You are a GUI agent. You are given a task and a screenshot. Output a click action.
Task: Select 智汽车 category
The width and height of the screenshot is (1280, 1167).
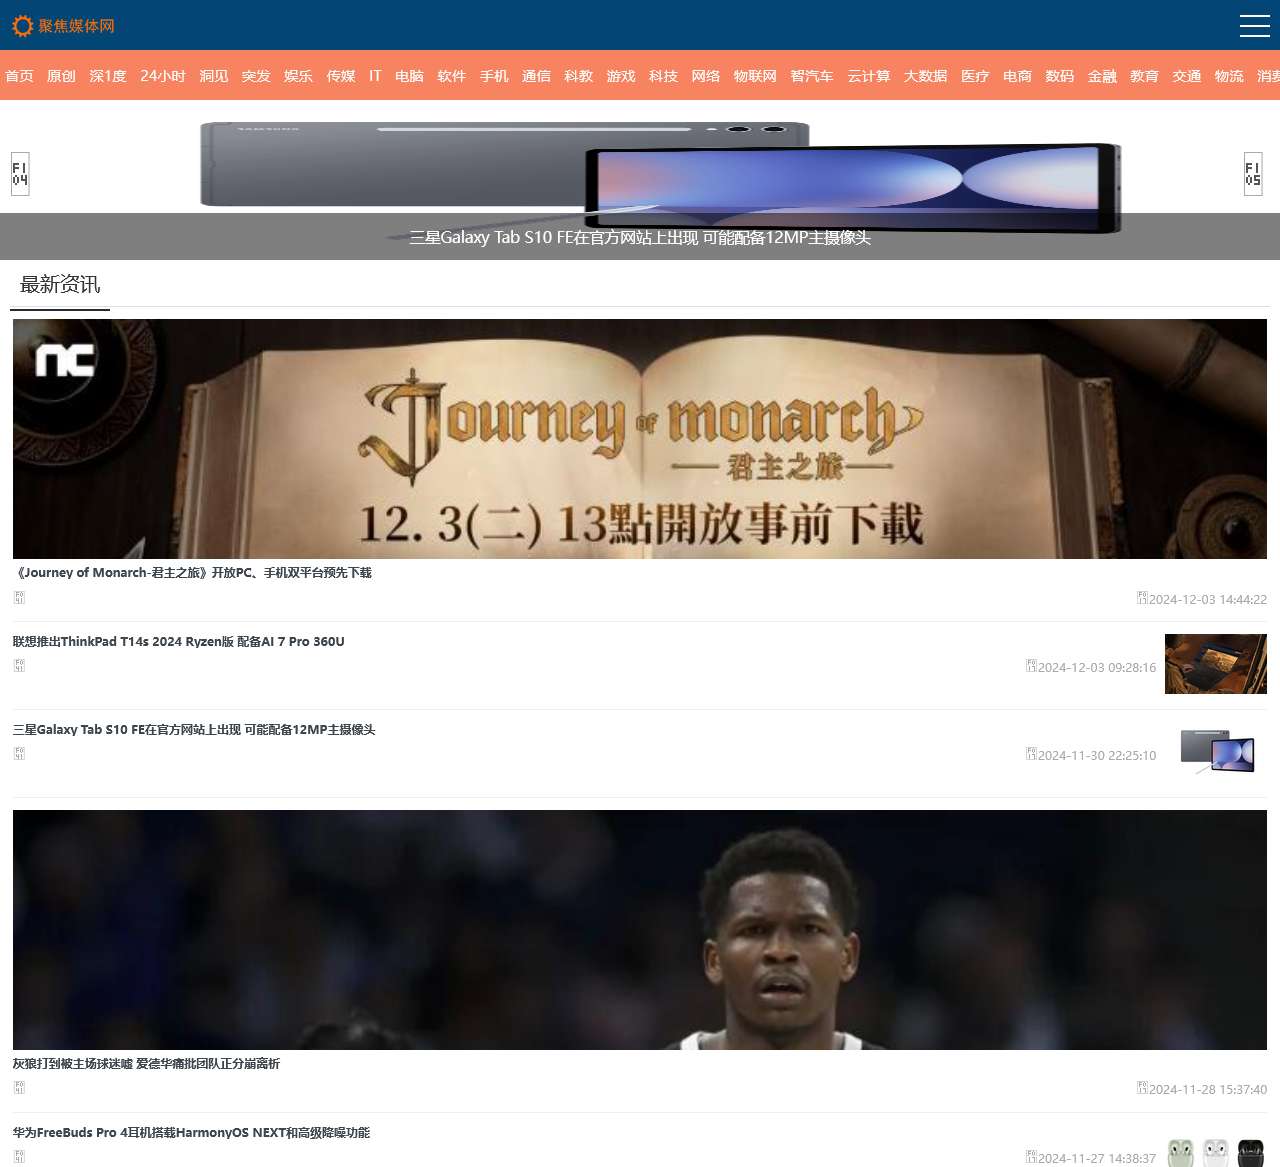click(x=812, y=76)
